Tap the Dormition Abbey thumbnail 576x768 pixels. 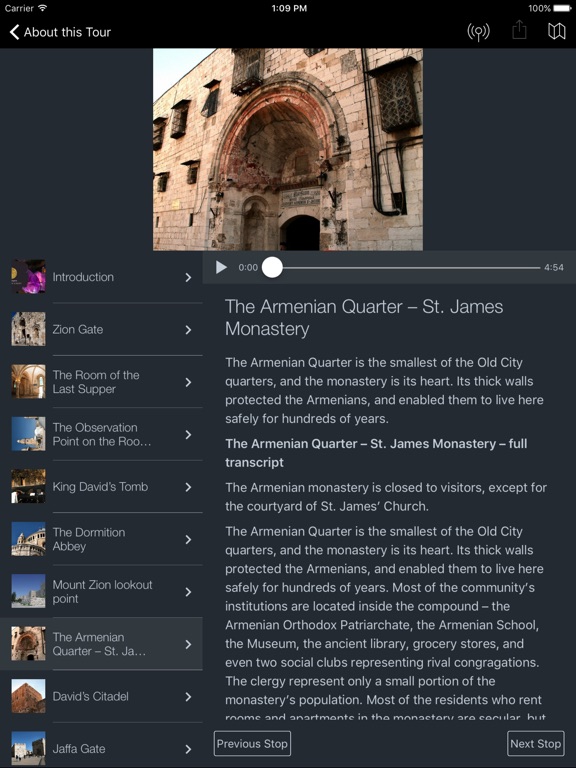[x=28, y=539]
